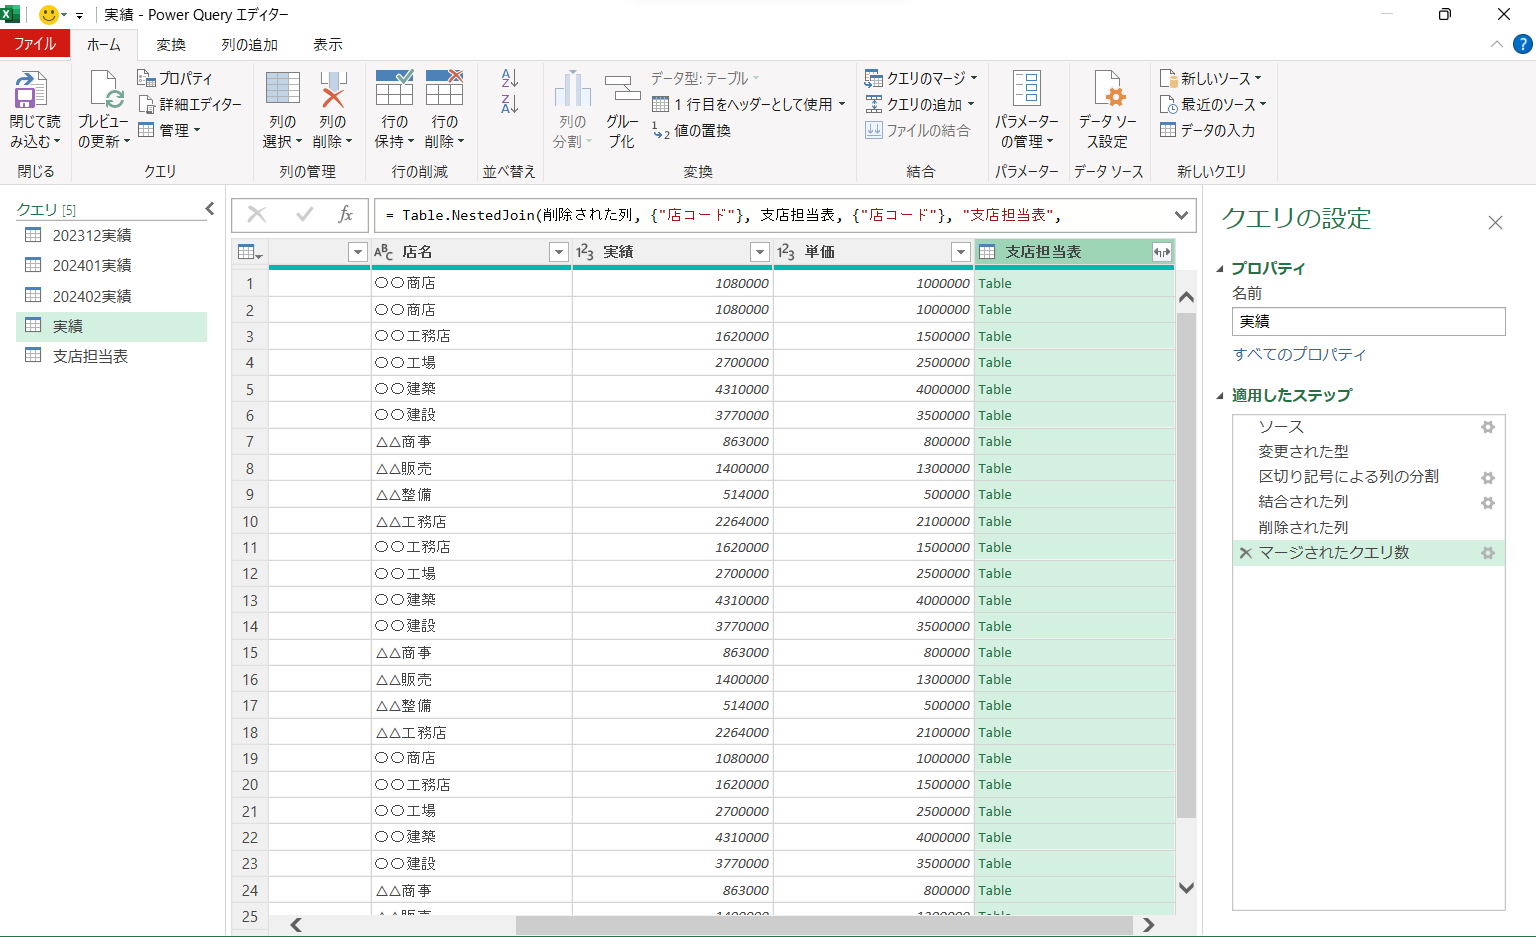Click the Table cell in row 1
Viewport: 1536px width, 937px height.
pos(1074,283)
